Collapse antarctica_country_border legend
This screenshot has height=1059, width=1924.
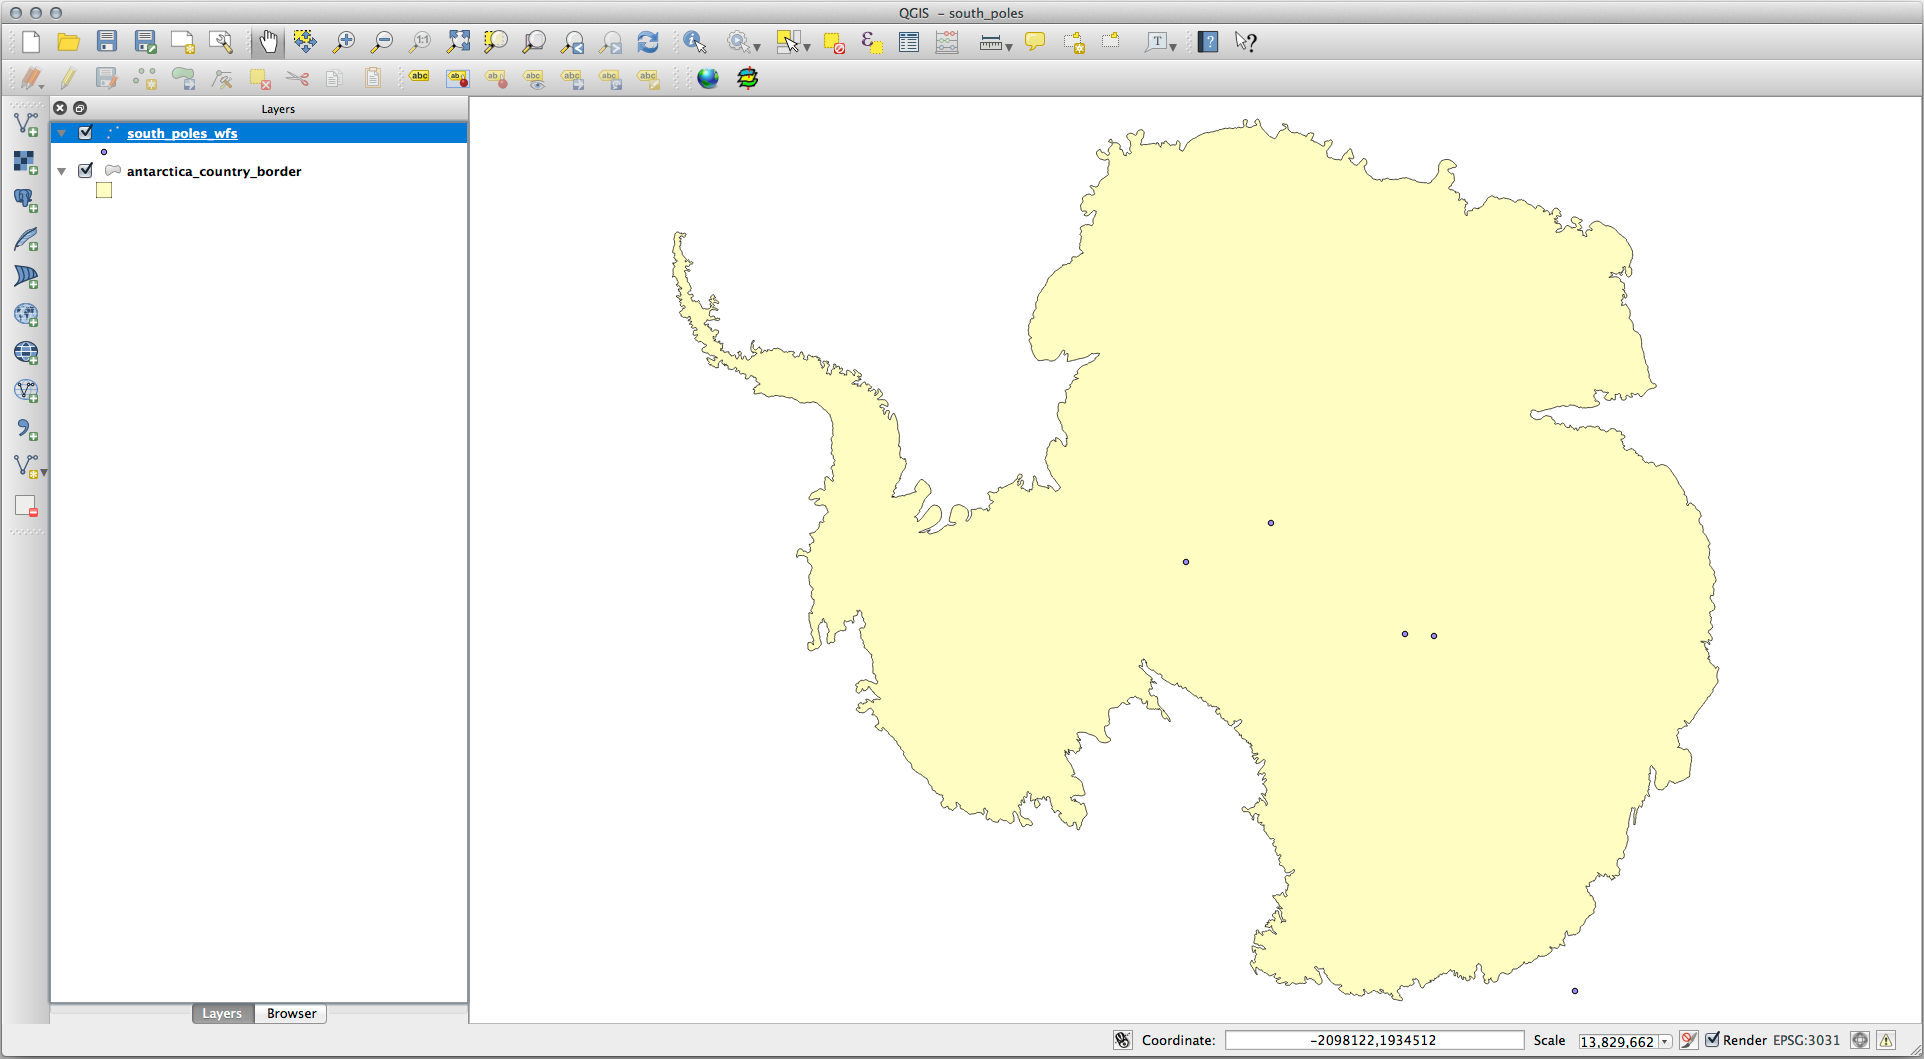pyautogui.click(x=62, y=171)
